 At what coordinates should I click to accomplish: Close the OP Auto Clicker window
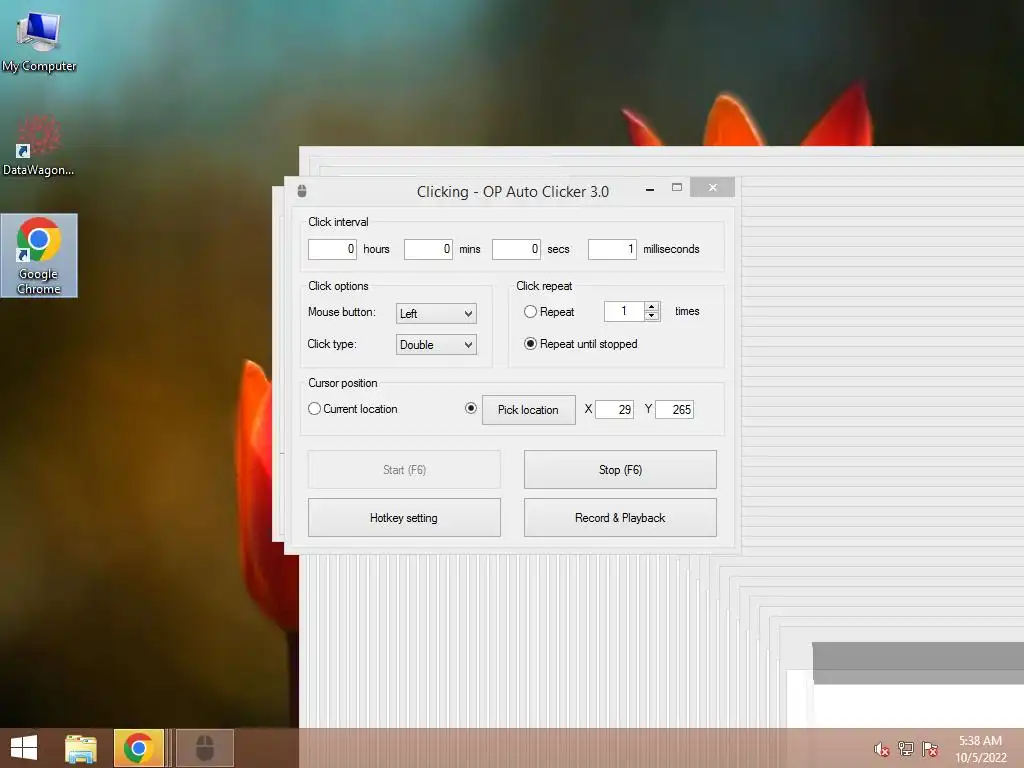(712, 187)
